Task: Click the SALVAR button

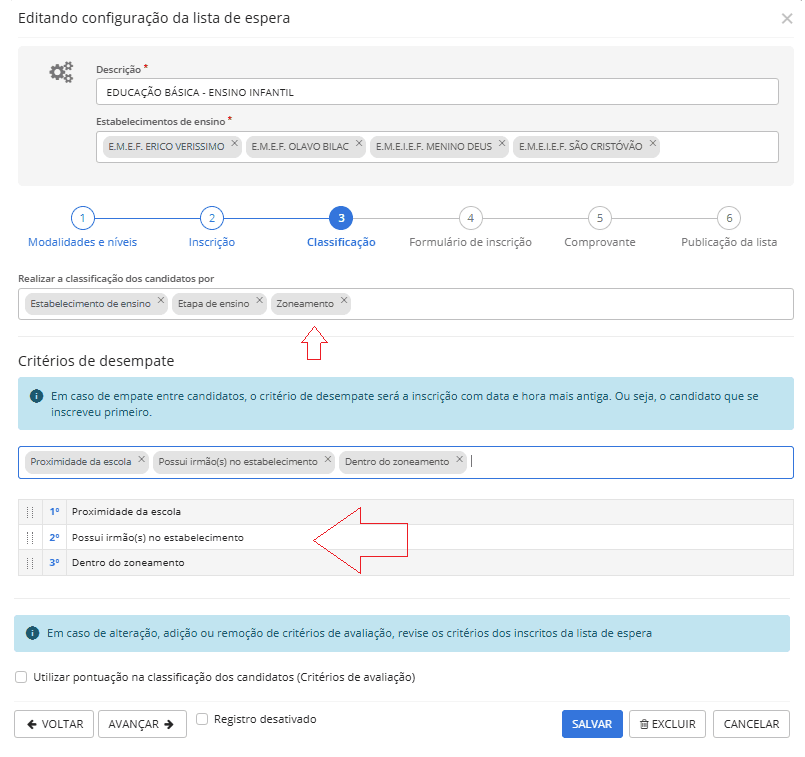Action: pyautogui.click(x=592, y=723)
